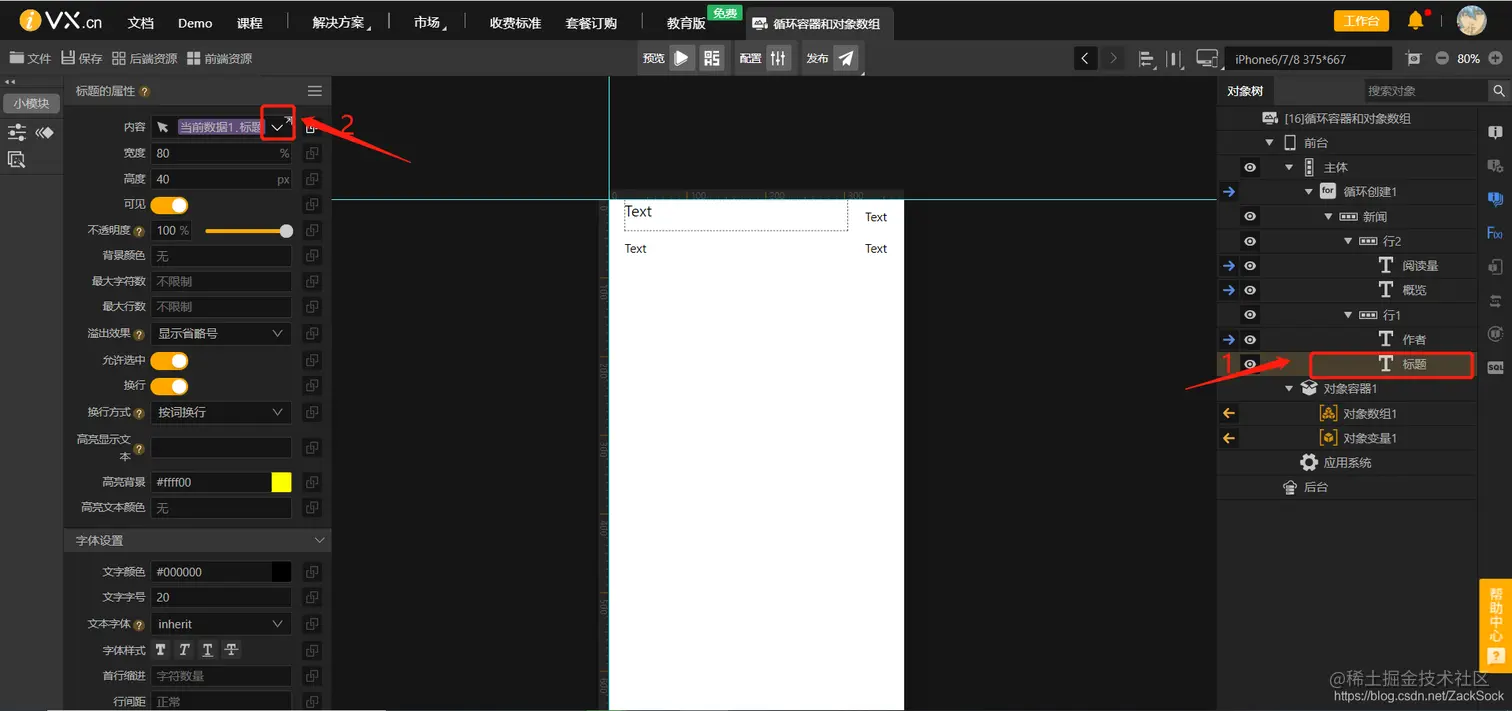
Task: Open the 溢出效果 dropdown
Action: click(221, 333)
